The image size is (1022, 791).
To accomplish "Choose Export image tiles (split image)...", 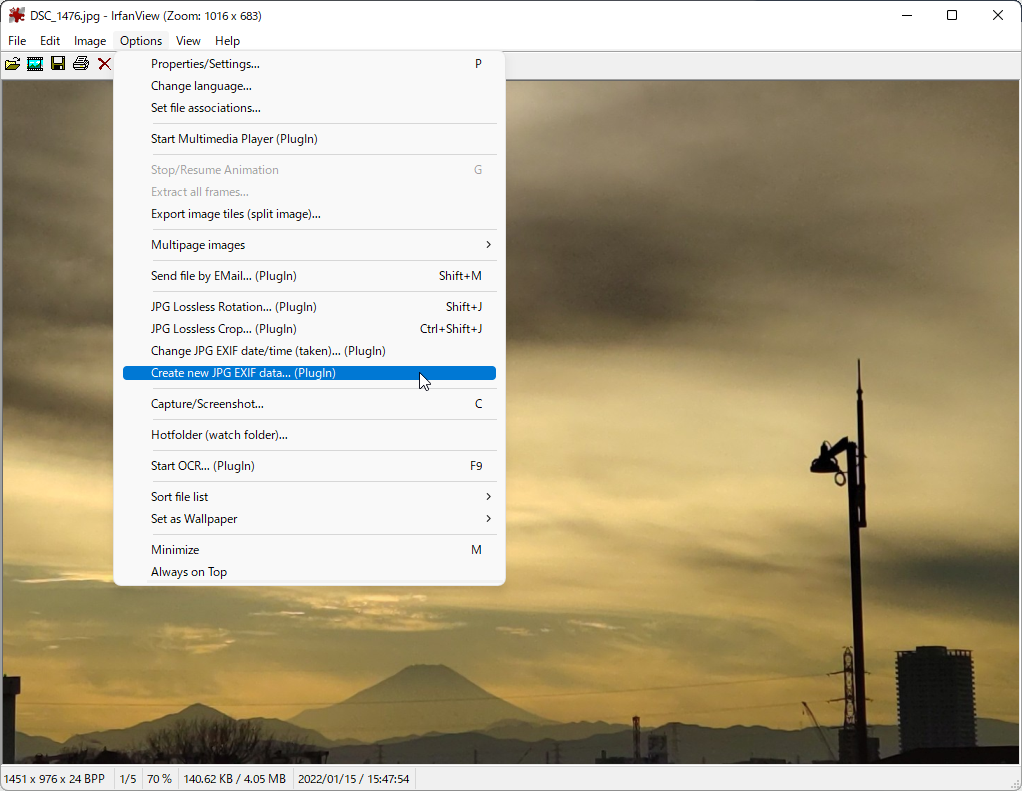I will (x=310, y=214).
